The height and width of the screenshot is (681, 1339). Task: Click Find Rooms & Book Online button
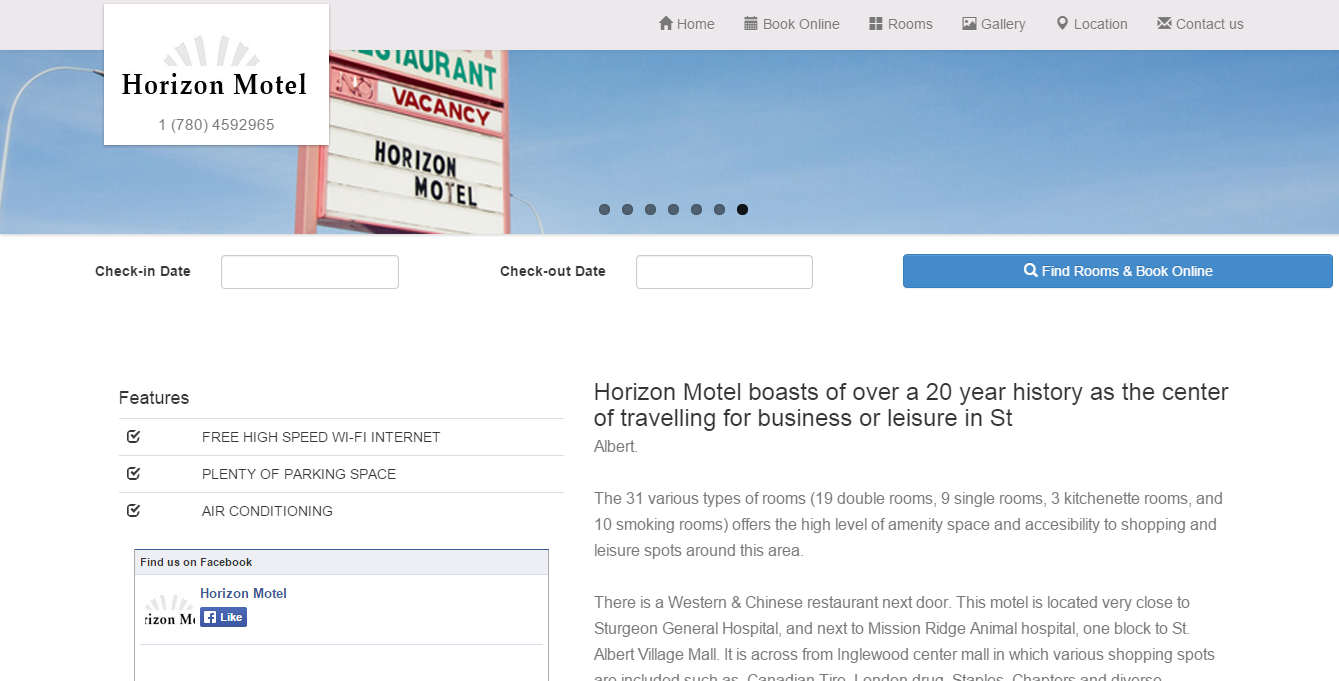point(1118,271)
